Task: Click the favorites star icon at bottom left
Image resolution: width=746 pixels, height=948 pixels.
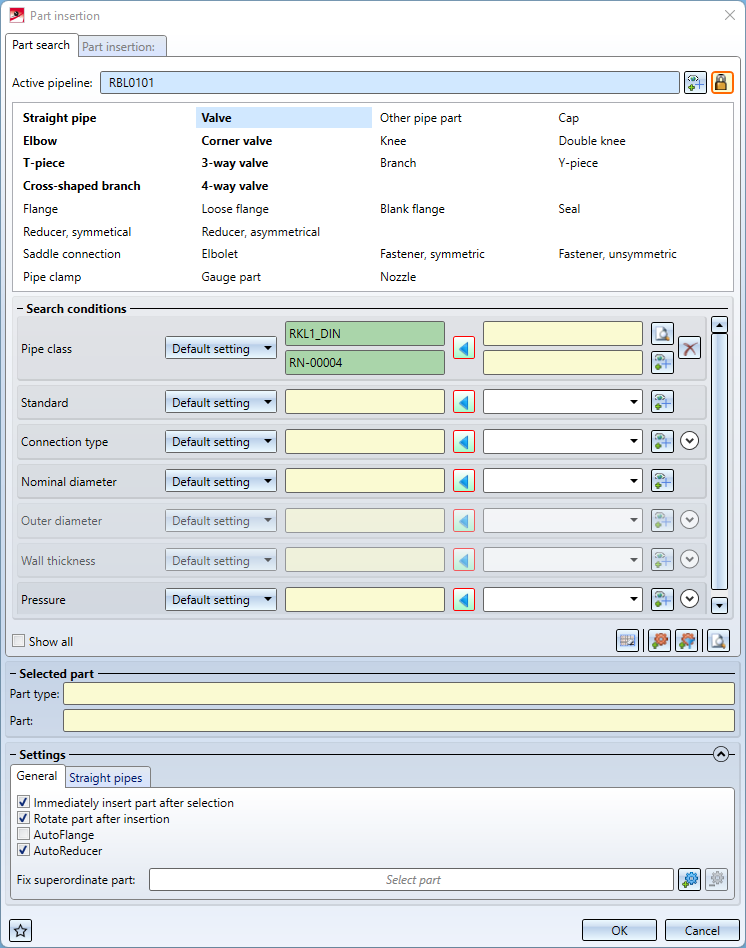Action: (21, 931)
